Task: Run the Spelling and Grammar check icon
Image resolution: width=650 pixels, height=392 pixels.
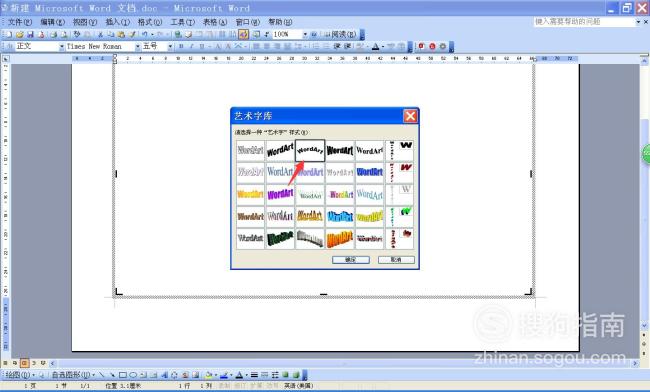Action: [77, 34]
